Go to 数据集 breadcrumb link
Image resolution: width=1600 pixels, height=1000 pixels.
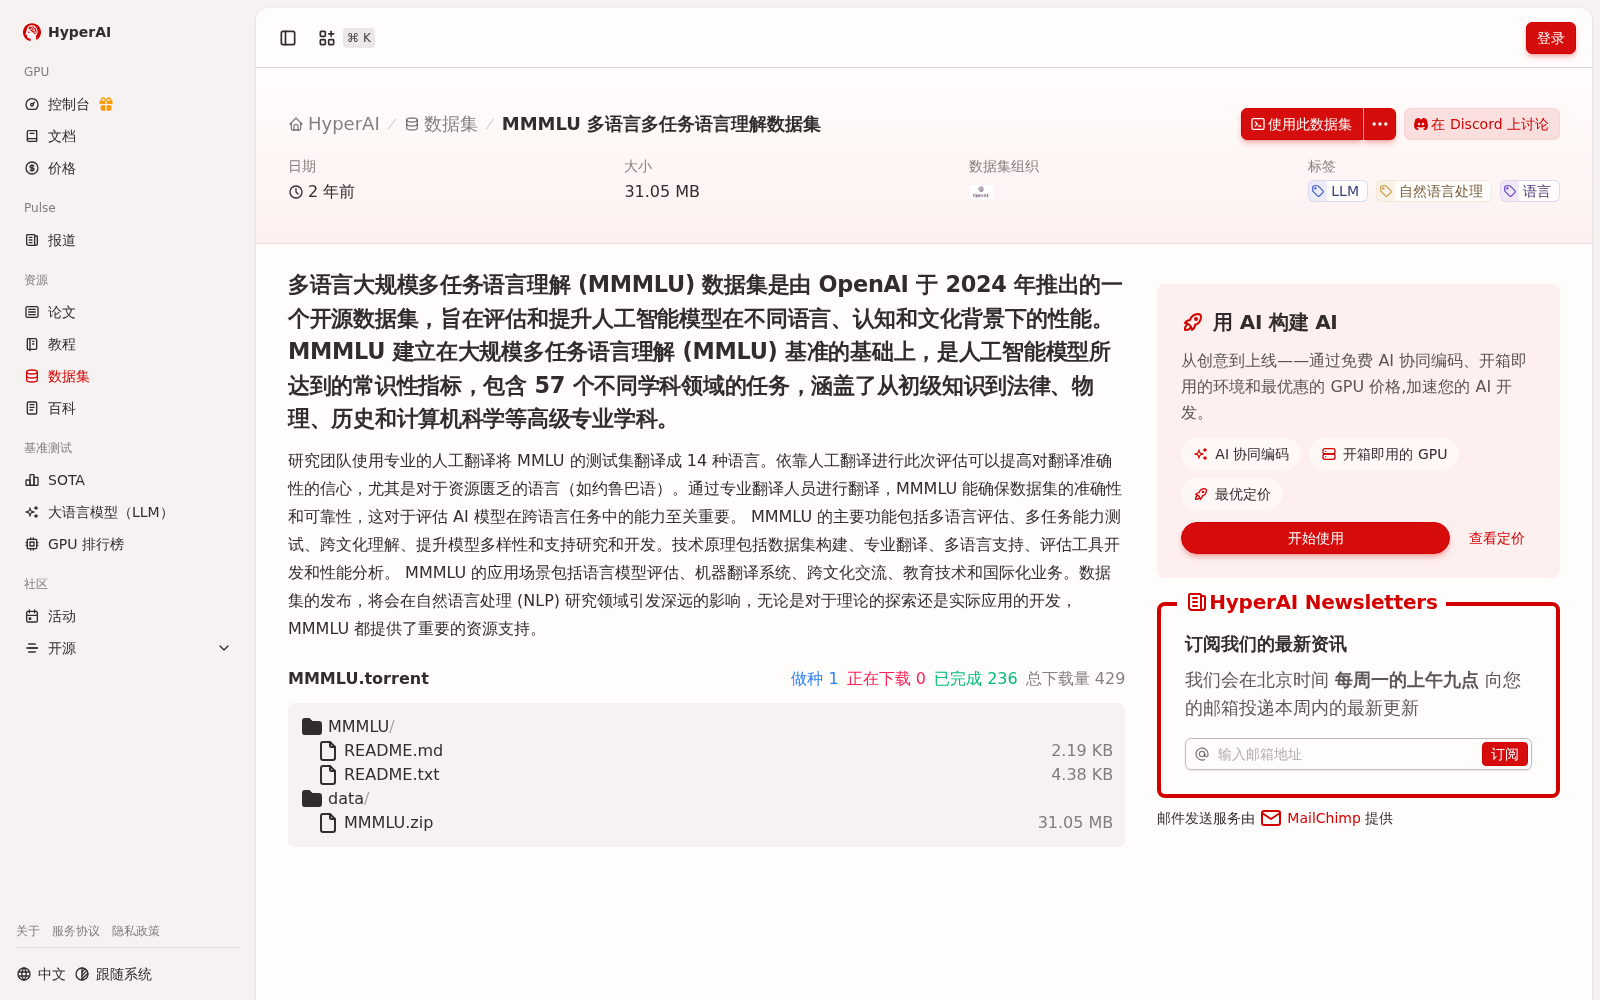point(441,124)
